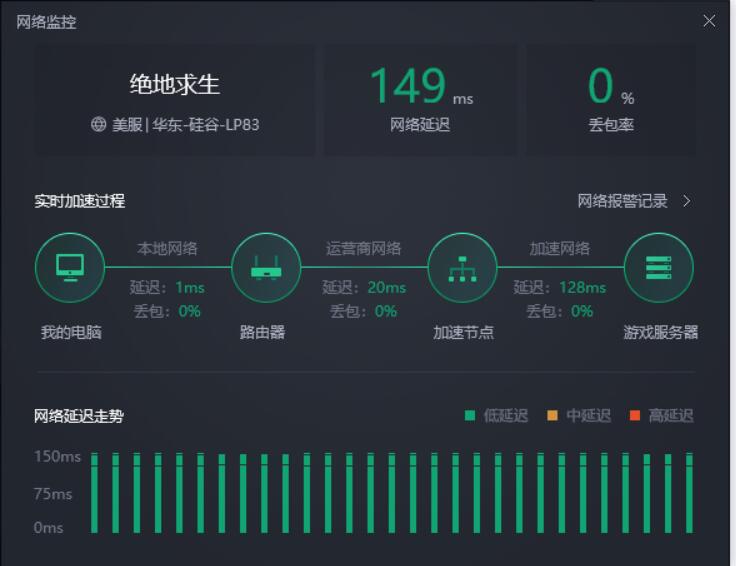This screenshot has height=566, width=736.
Task: Click the 实时加速过程 heading
Action: point(79,201)
